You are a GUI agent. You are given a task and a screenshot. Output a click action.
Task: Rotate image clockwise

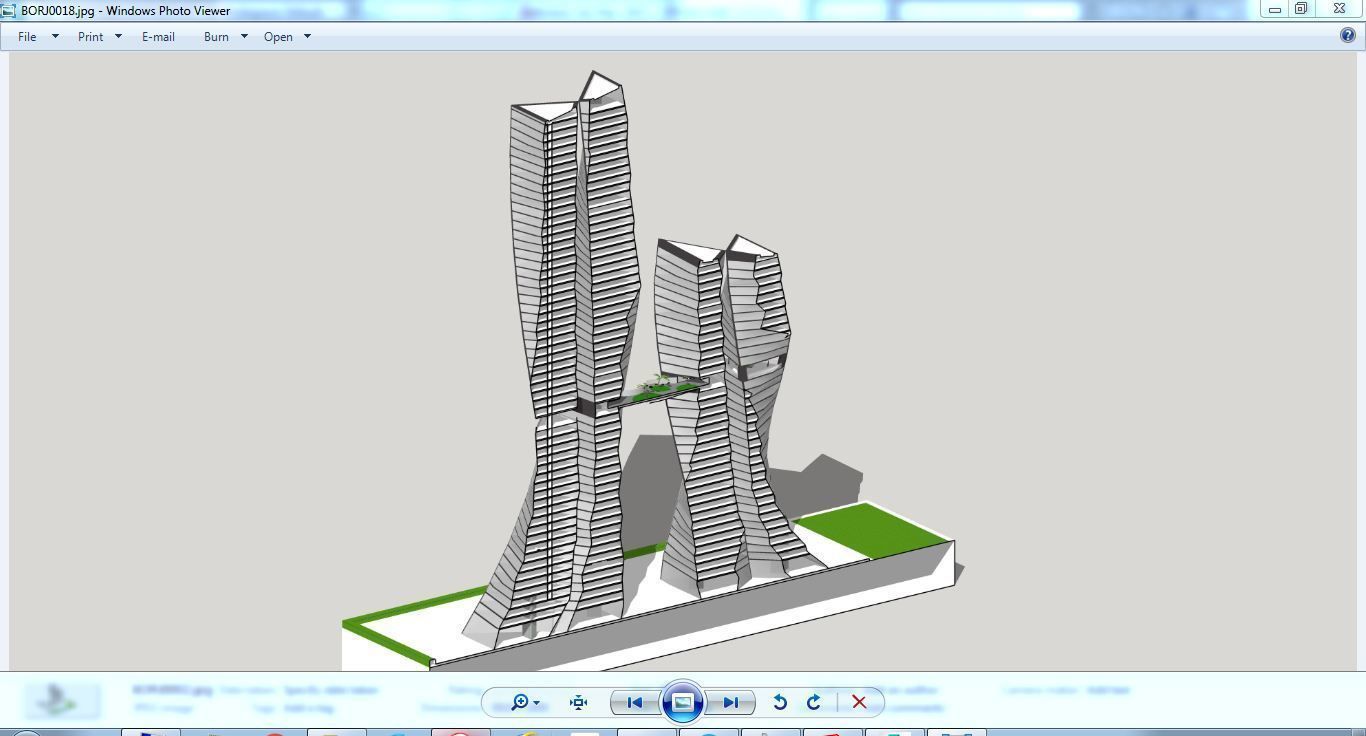click(x=814, y=702)
